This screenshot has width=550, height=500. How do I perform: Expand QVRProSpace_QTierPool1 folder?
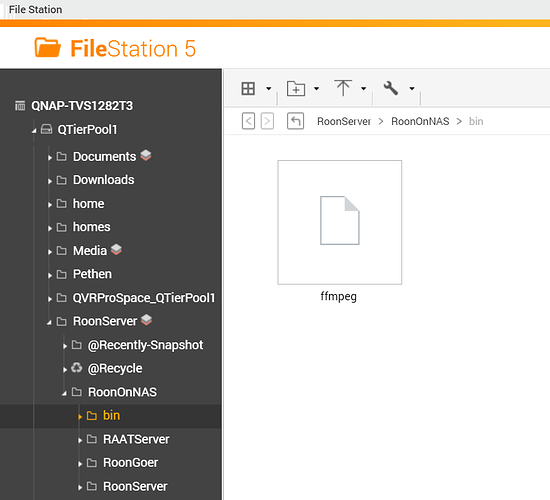[50, 299]
